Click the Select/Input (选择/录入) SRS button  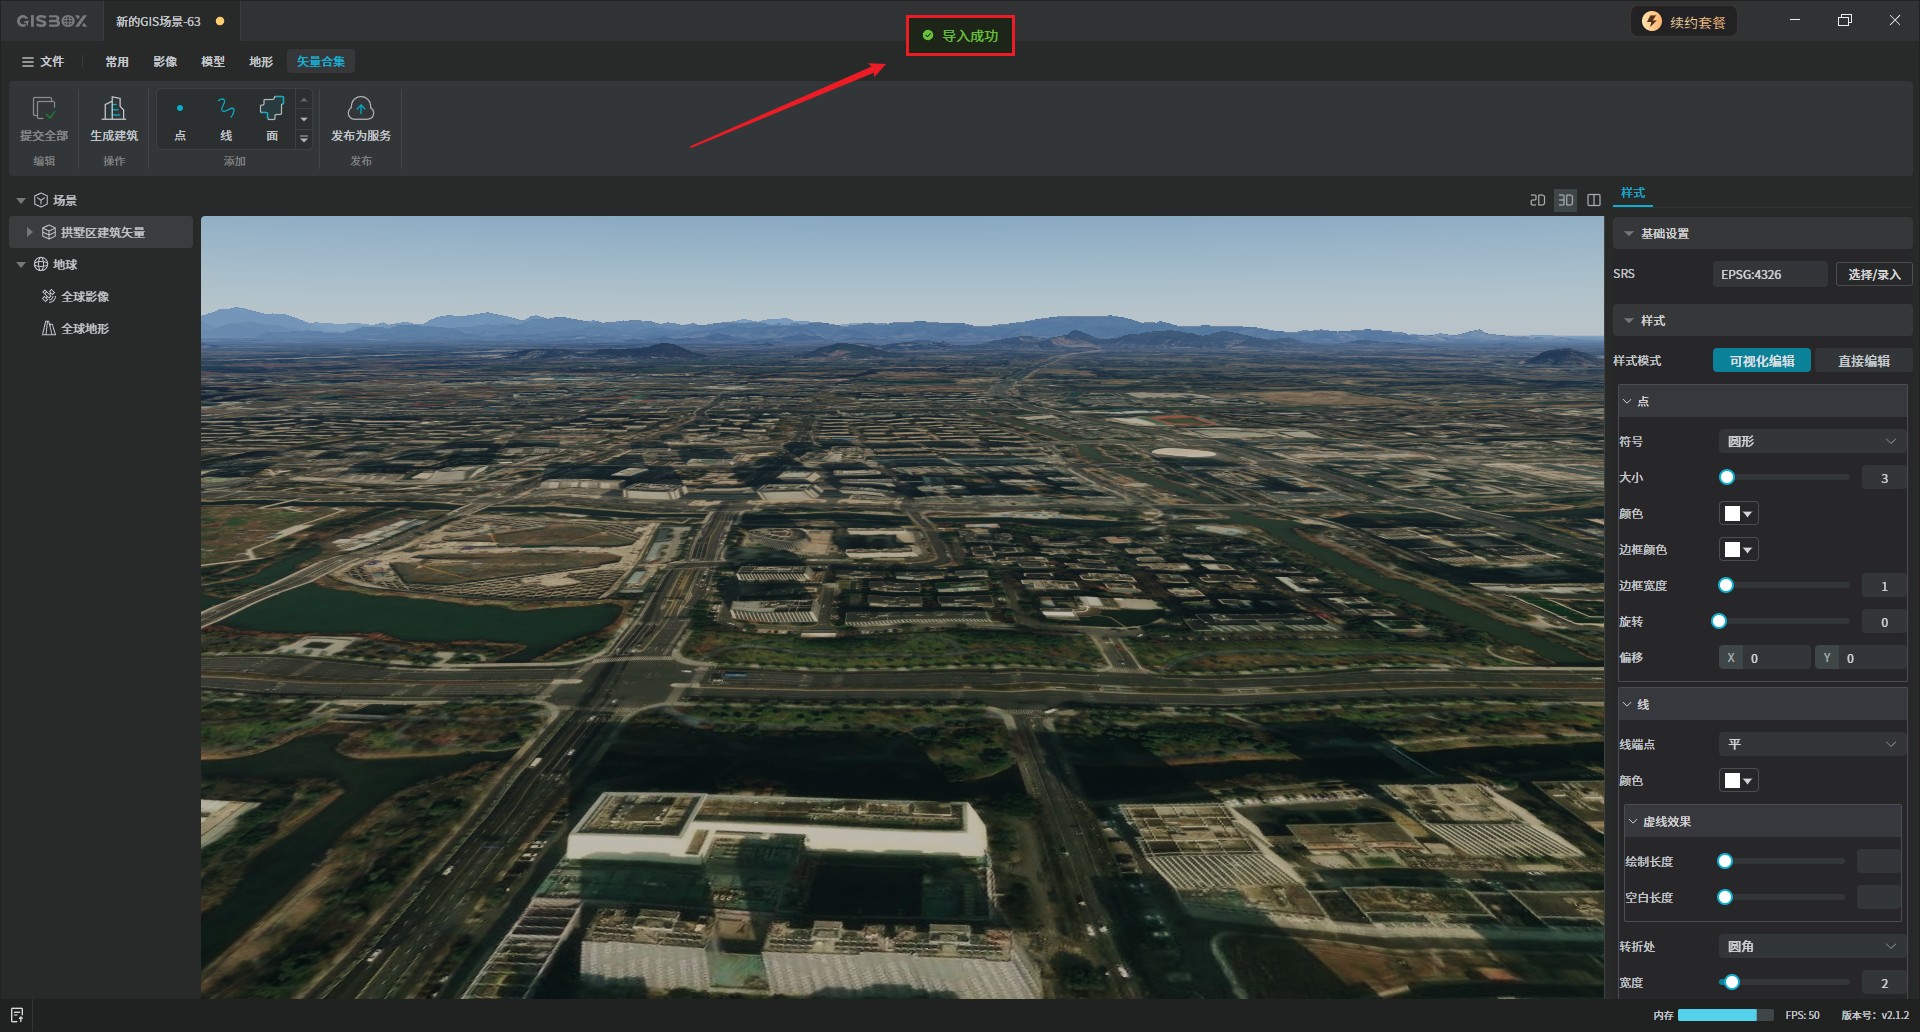1873,274
